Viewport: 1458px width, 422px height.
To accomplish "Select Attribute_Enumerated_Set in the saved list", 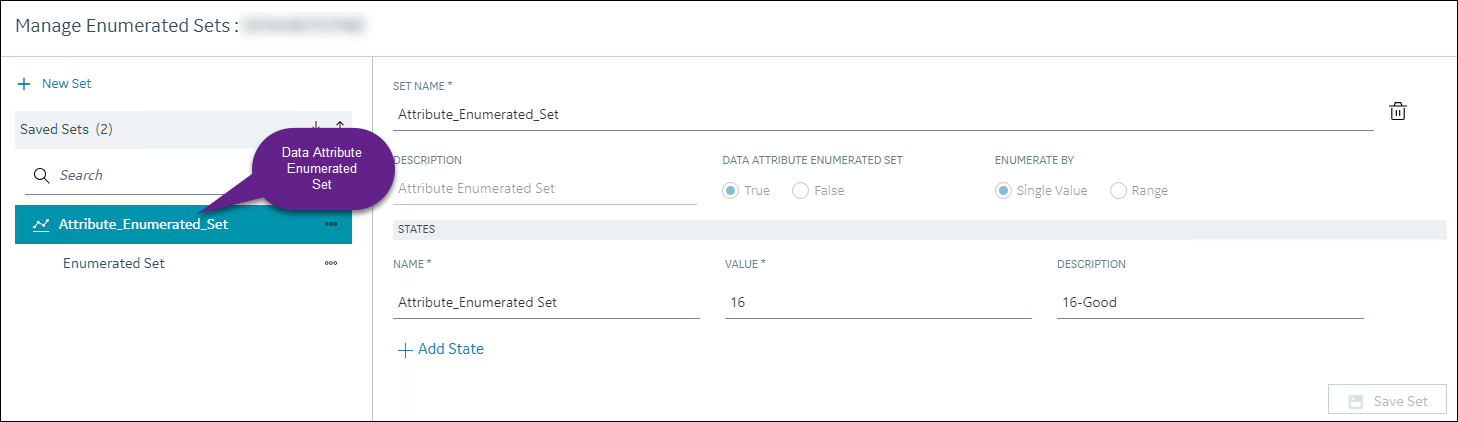I will coord(183,224).
